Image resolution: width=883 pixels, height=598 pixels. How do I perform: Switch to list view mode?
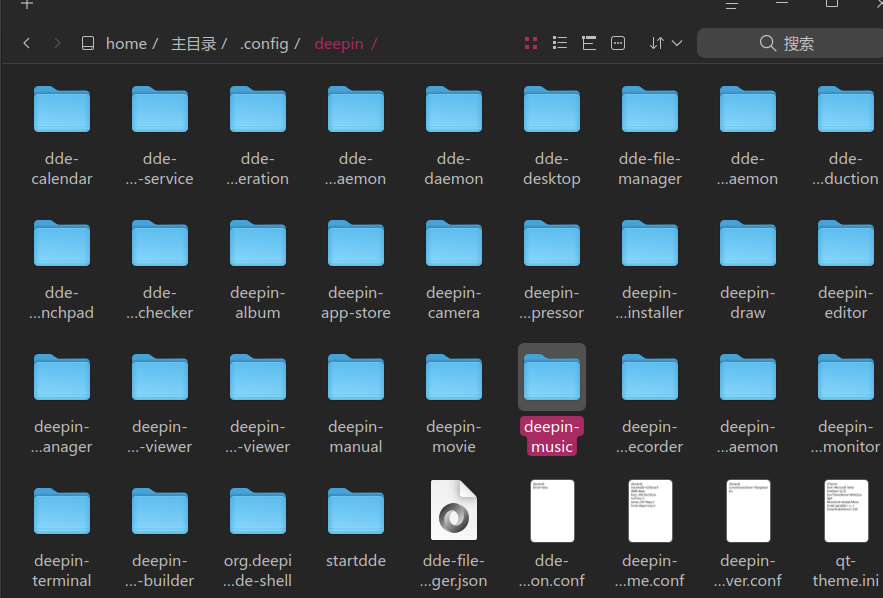coord(560,43)
